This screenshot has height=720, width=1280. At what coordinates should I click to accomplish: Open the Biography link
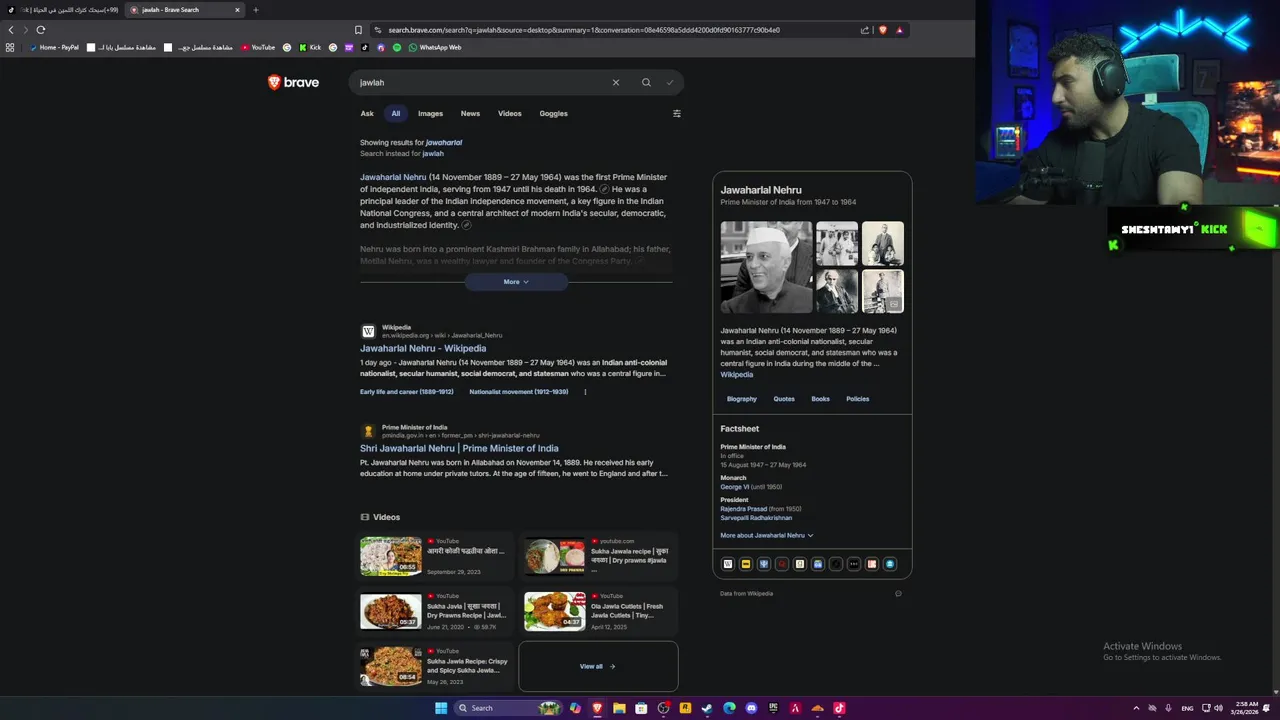point(742,399)
